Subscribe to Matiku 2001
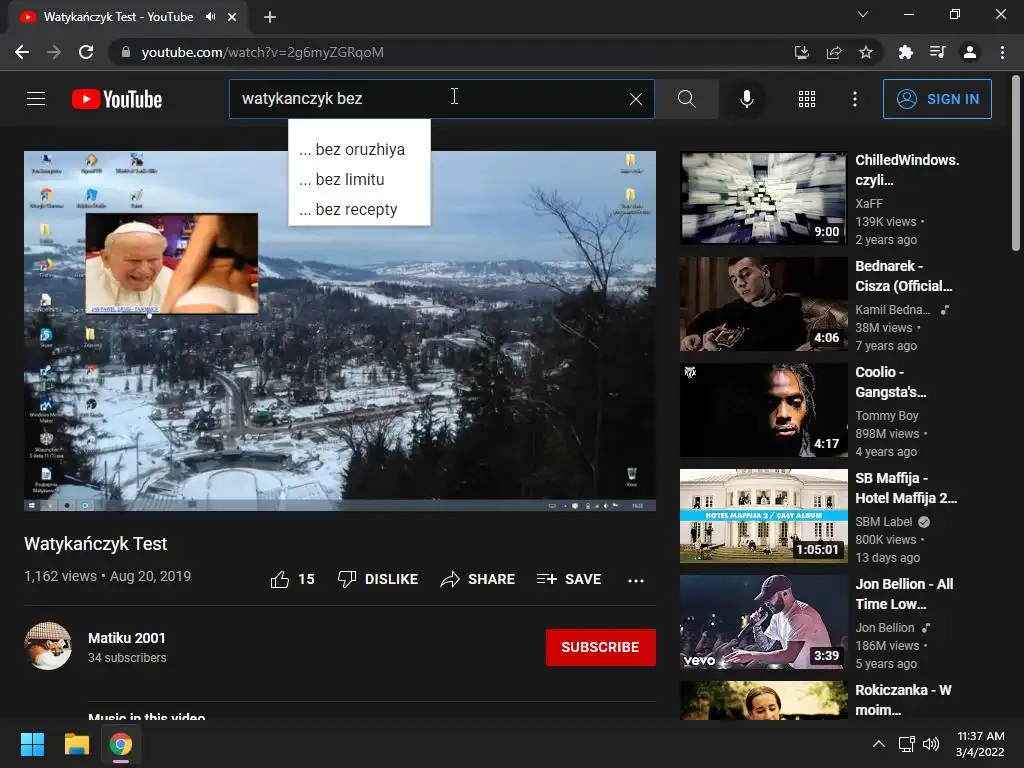This screenshot has height=768, width=1024. pyautogui.click(x=600, y=647)
